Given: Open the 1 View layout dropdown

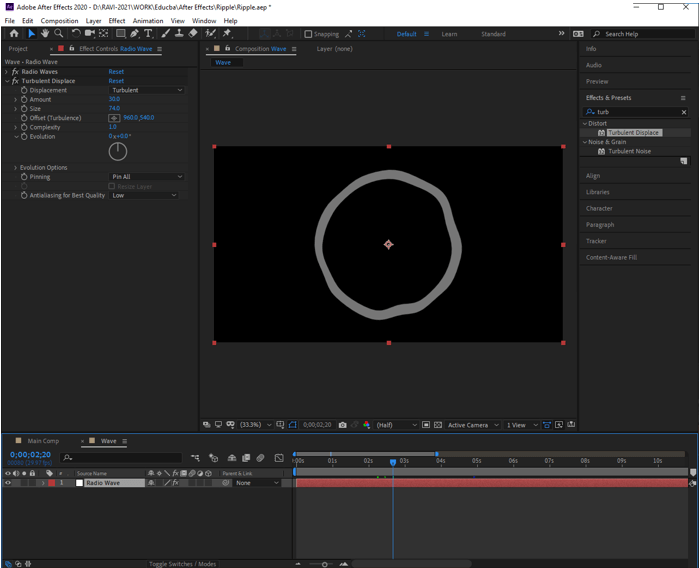Looking at the screenshot, I should click(522, 425).
